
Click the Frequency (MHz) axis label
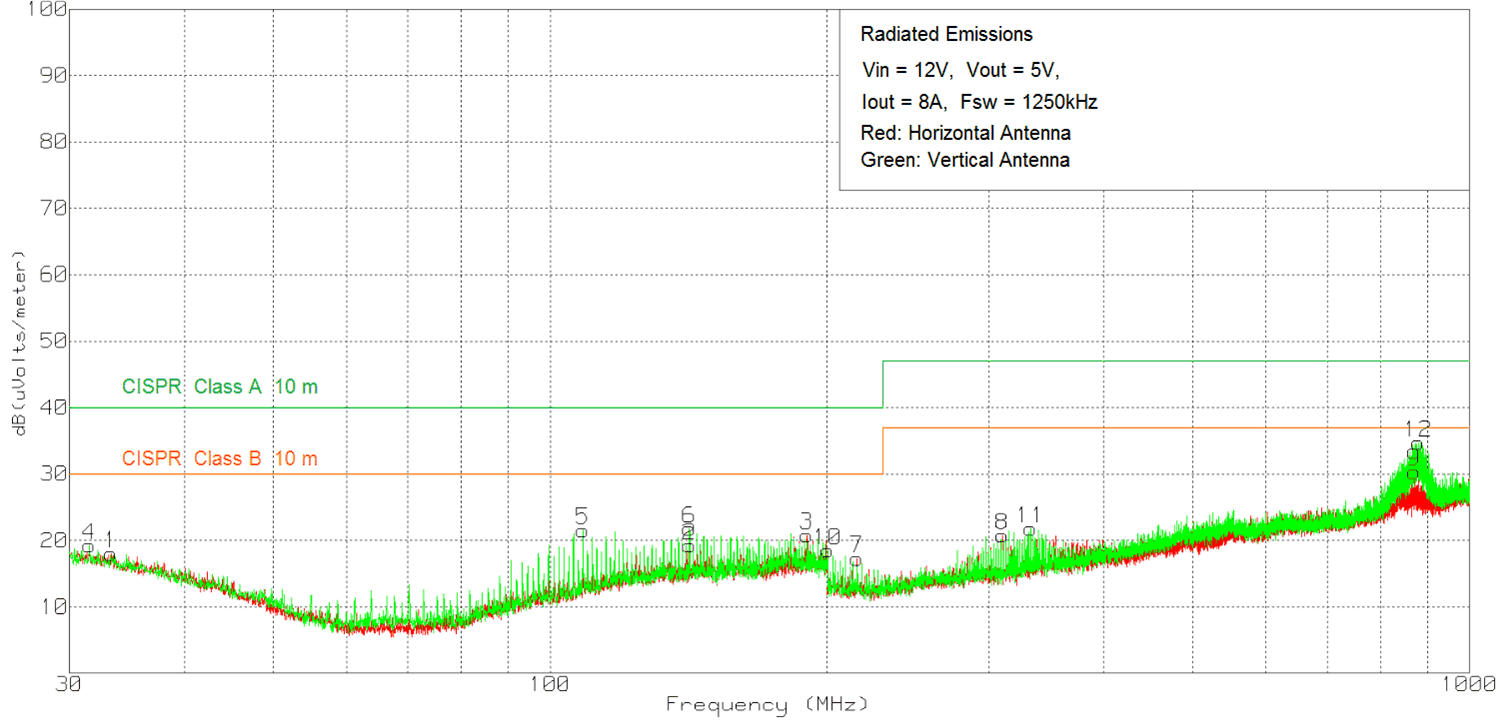(x=767, y=704)
